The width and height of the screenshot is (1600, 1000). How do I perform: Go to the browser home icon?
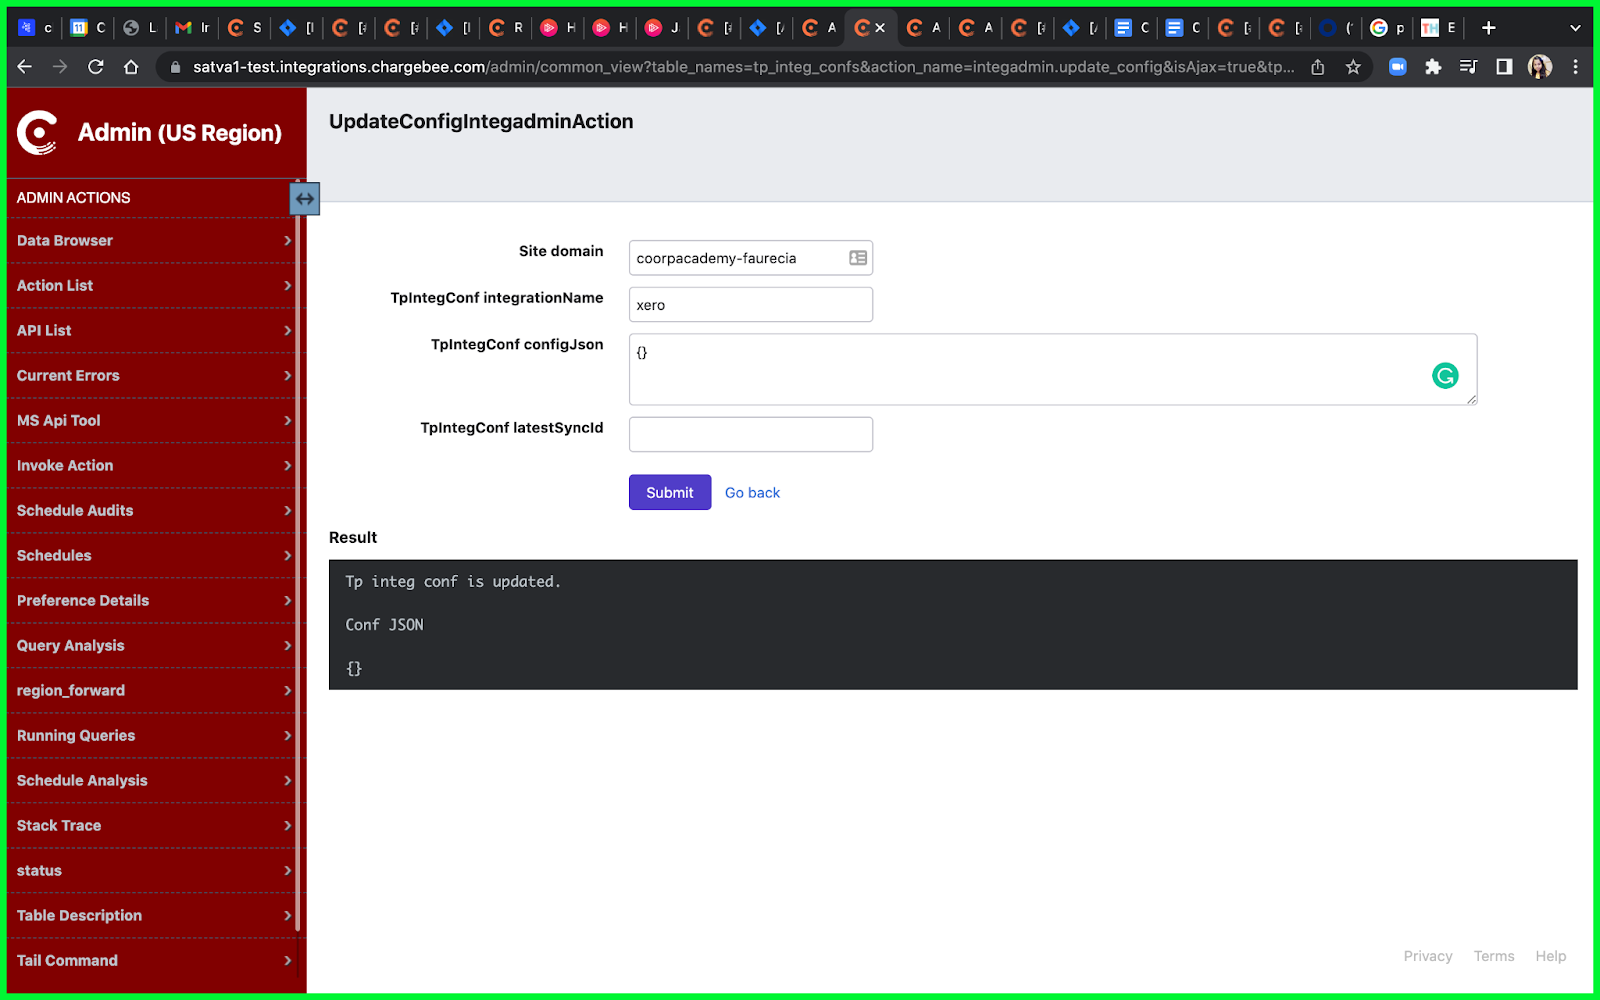tap(131, 67)
